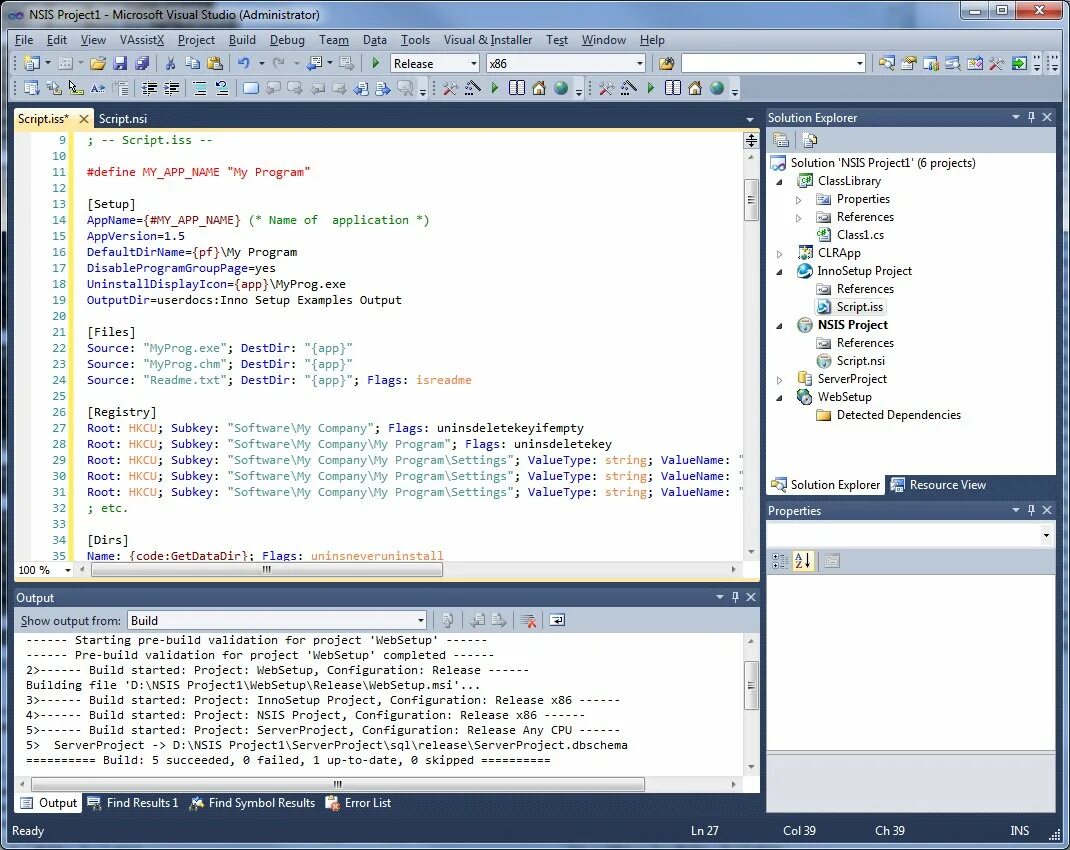Viewport: 1070px width, 850px height.
Task: Click the green Start Debugging arrow beside Release
Action: point(375,63)
